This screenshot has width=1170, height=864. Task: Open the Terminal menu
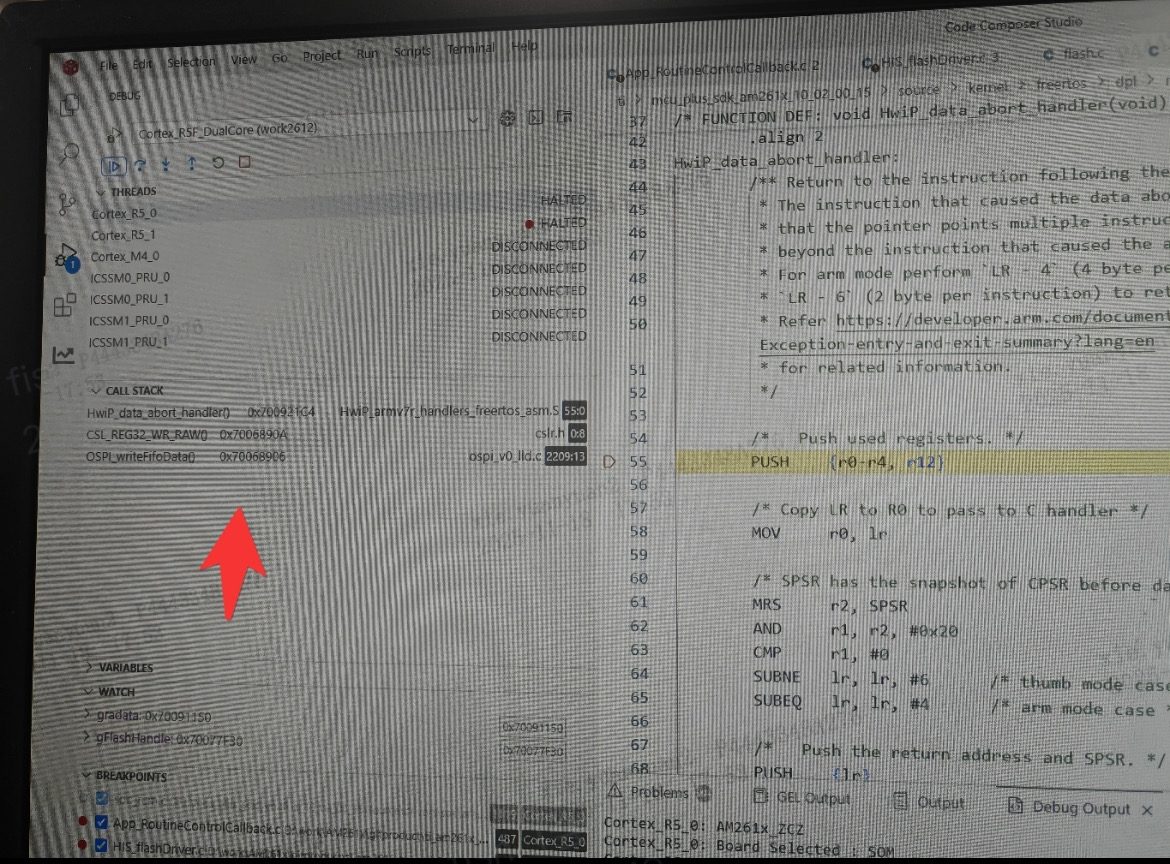pyautogui.click(x=470, y=48)
